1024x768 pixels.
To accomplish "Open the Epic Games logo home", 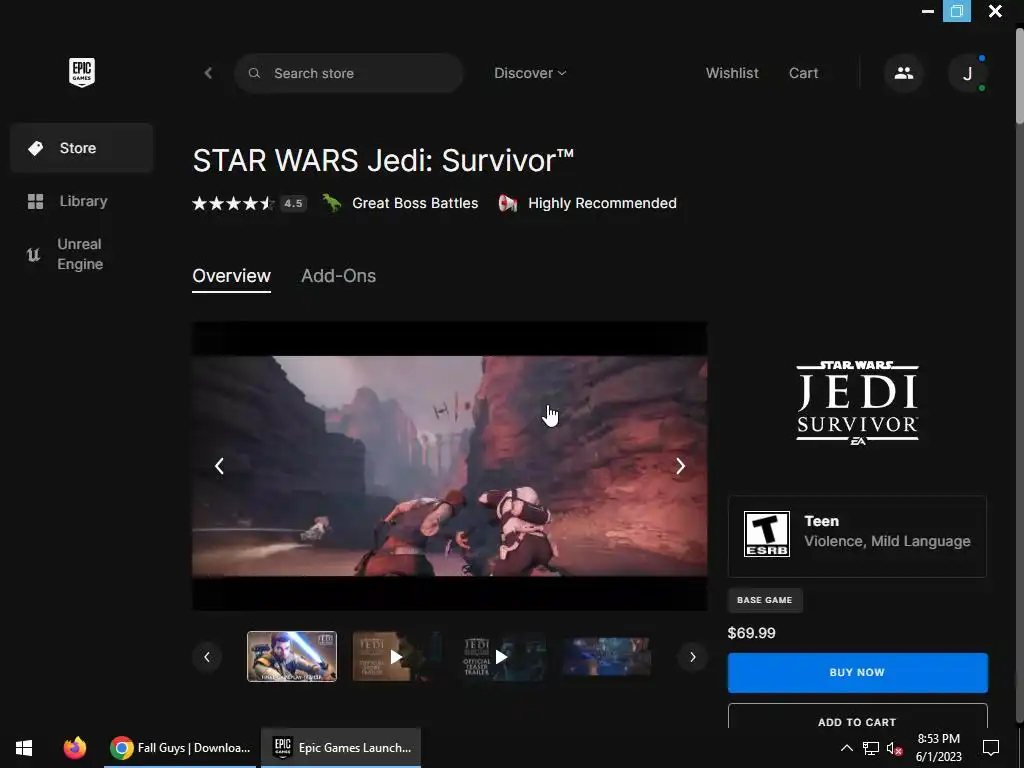I will (x=82, y=72).
